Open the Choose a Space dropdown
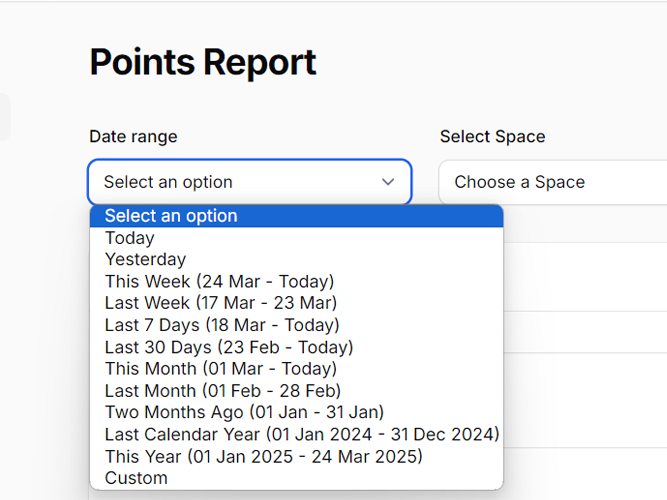 553,182
